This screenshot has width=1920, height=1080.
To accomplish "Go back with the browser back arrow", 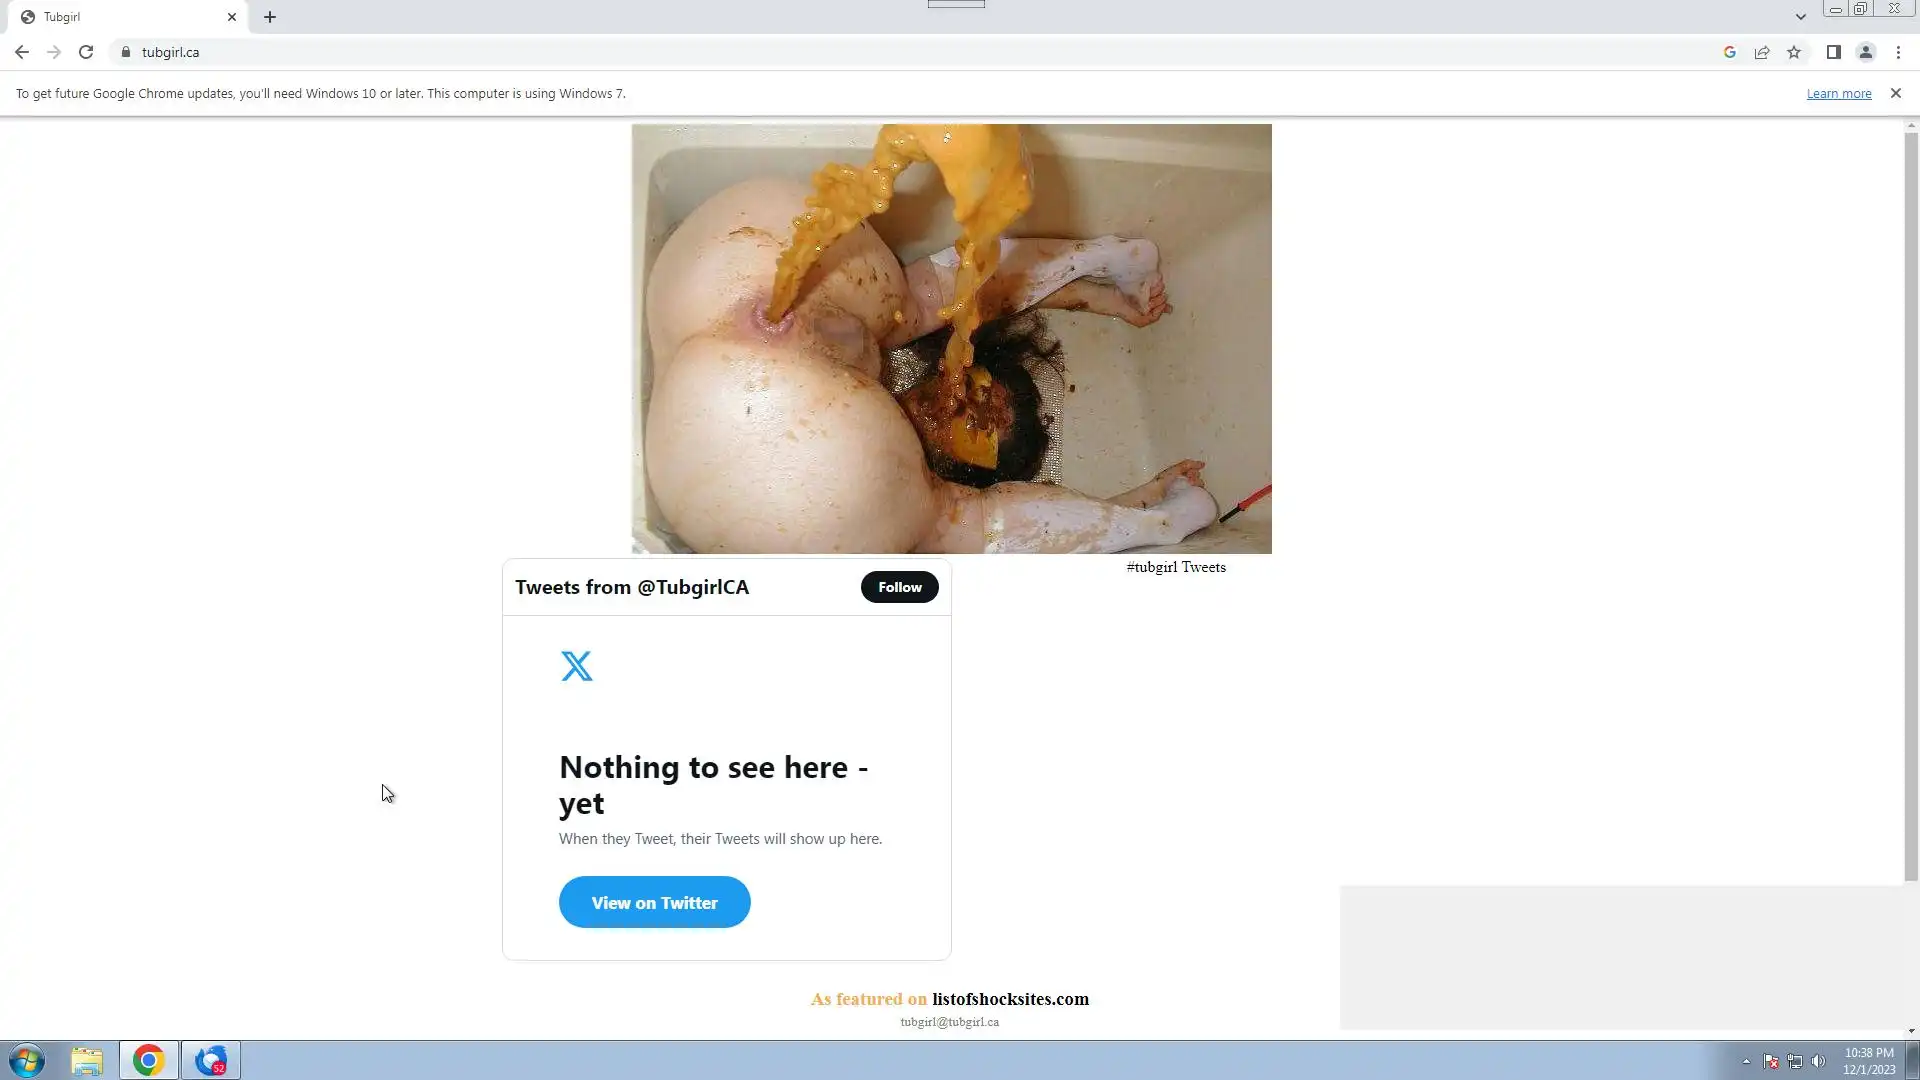I will point(22,52).
